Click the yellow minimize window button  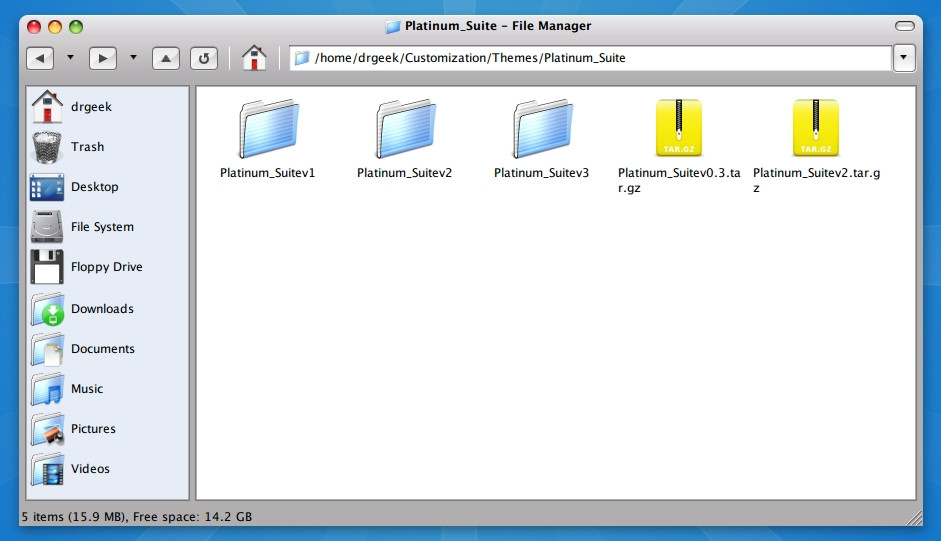tap(55, 27)
